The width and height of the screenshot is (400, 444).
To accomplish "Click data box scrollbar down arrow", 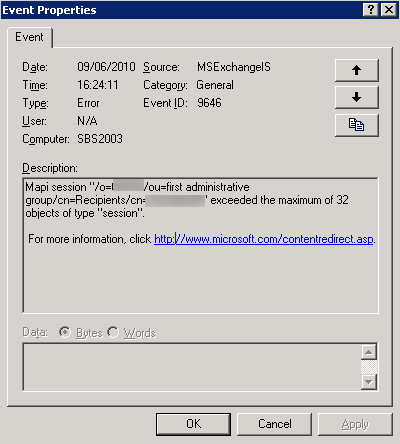I will pos(369,382).
